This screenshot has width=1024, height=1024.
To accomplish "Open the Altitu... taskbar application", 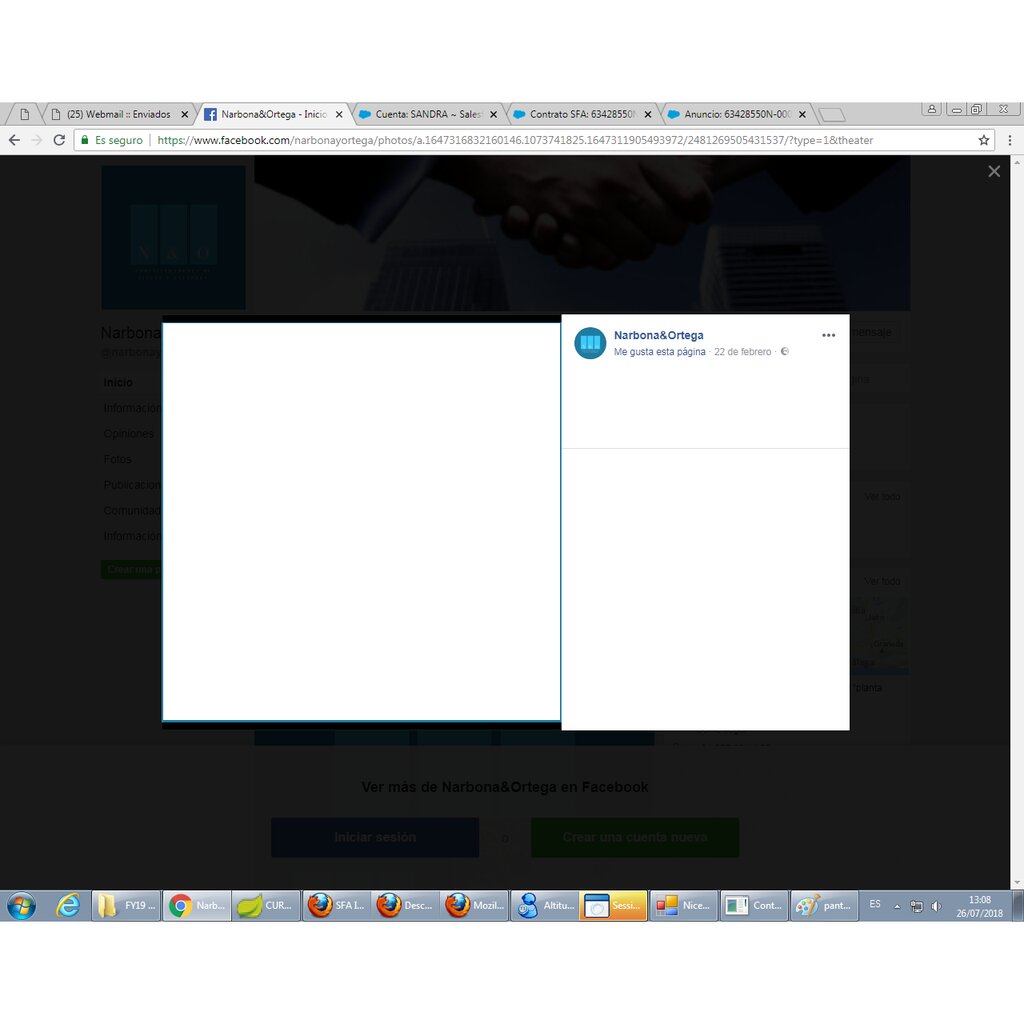I will coord(544,906).
